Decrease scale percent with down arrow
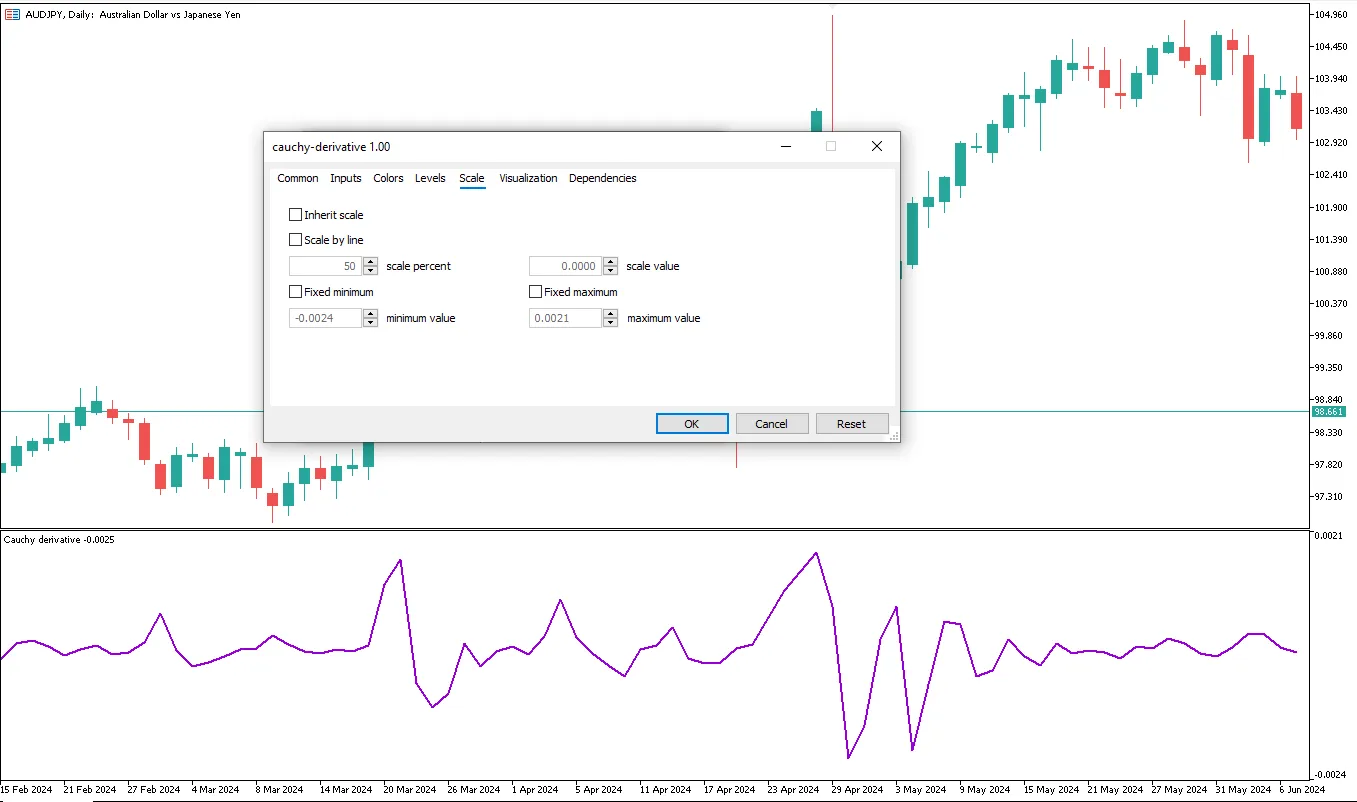Screen dimensions: 1357x802 pos(371,271)
